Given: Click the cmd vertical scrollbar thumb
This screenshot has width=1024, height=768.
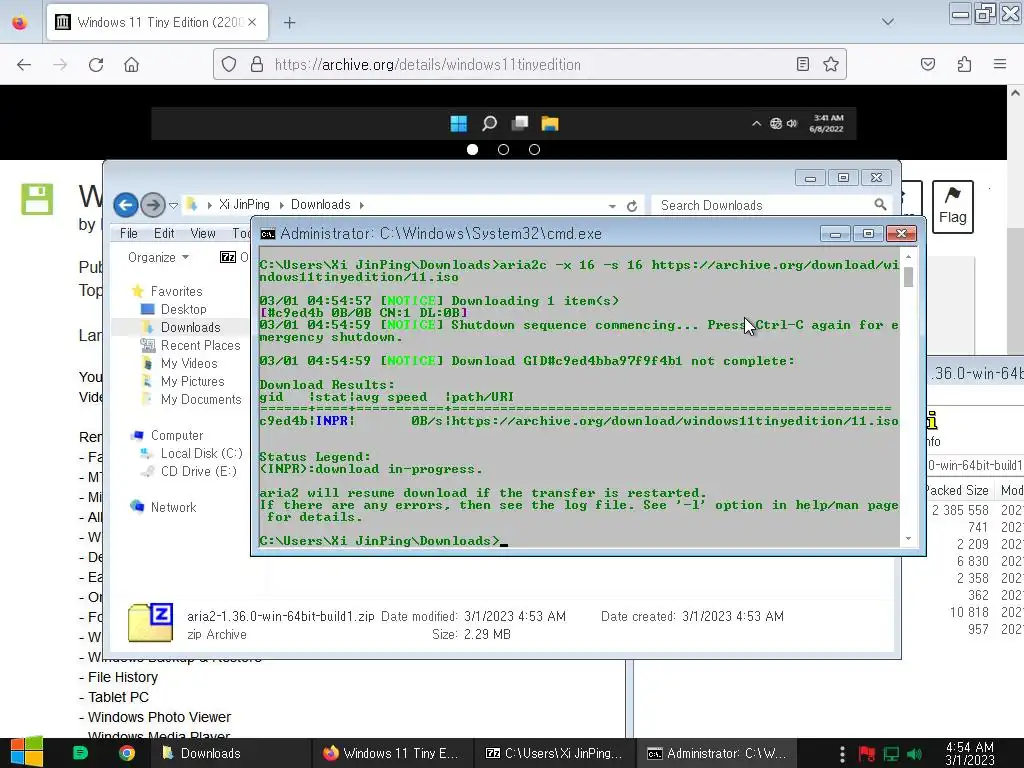Looking at the screenshot, I should tap(908, 276).
